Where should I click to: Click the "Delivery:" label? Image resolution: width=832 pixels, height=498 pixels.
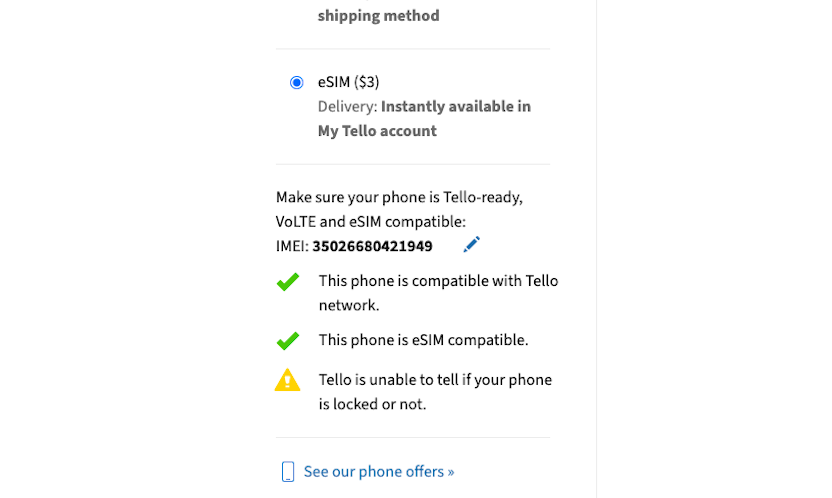point(347,106)
